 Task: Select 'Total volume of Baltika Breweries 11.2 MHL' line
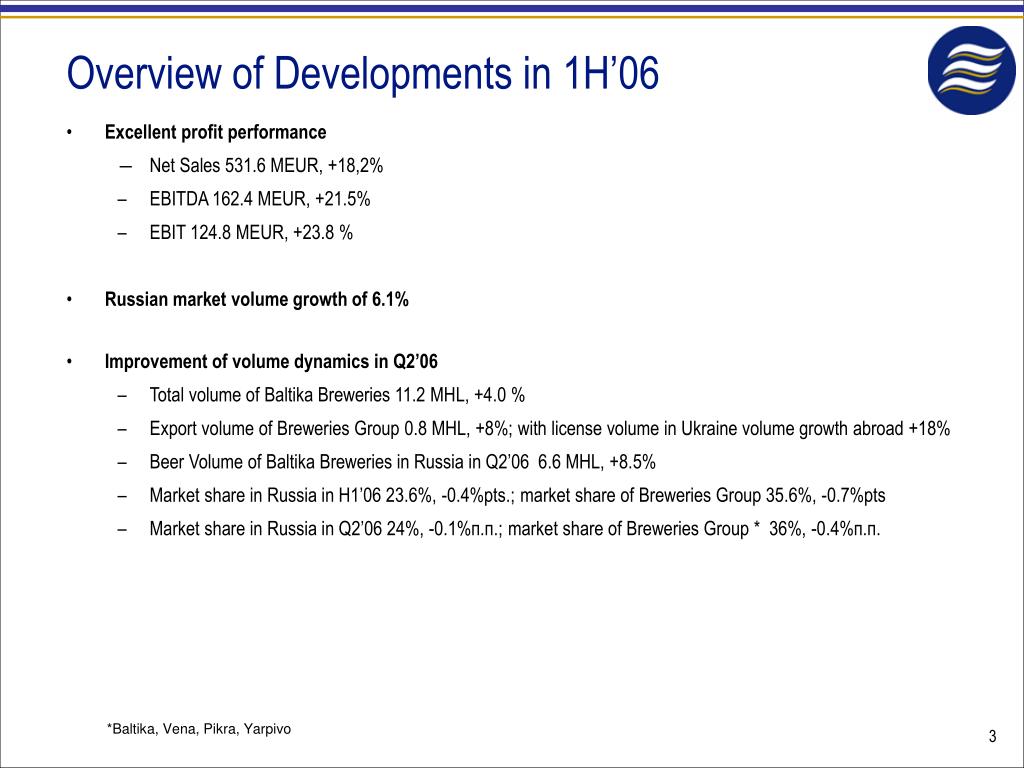coord(337,395)
